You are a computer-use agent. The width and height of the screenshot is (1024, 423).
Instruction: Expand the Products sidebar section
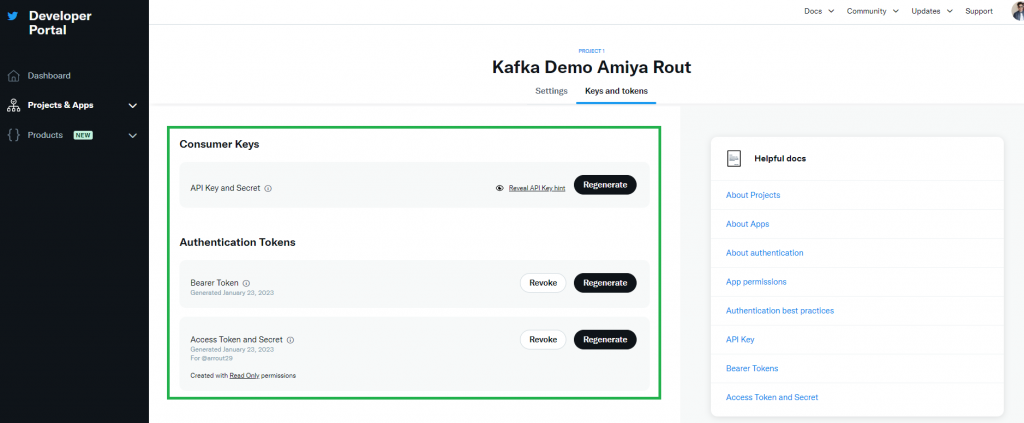pyautogui.click(x=133, y=135)
